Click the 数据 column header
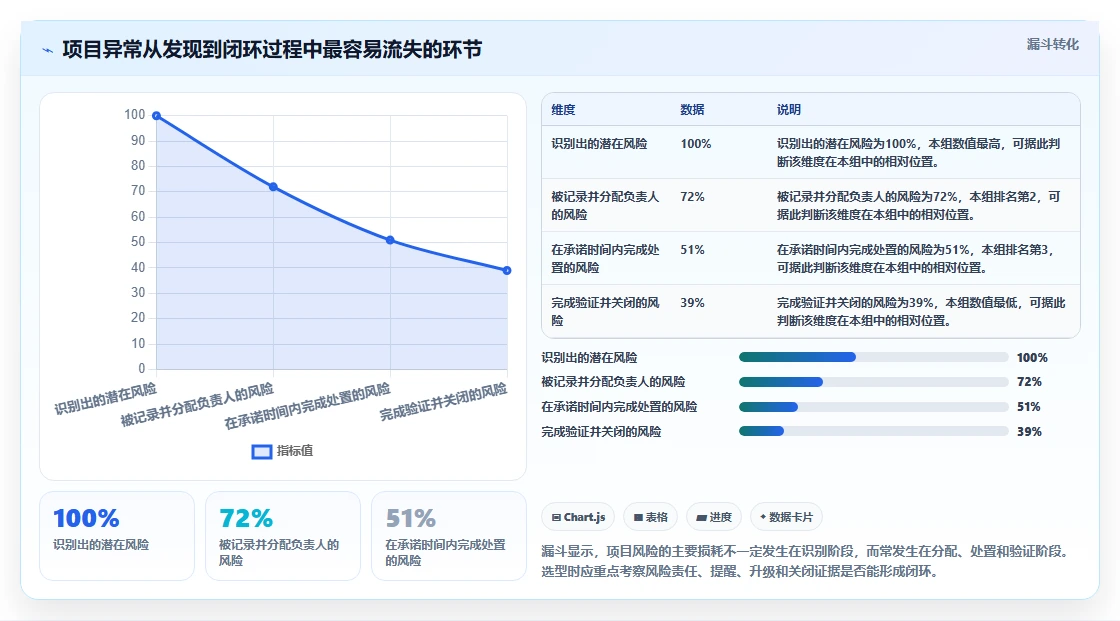Image resolution: width=1120 pixels, height=621 pixels. tap(692, 109)
